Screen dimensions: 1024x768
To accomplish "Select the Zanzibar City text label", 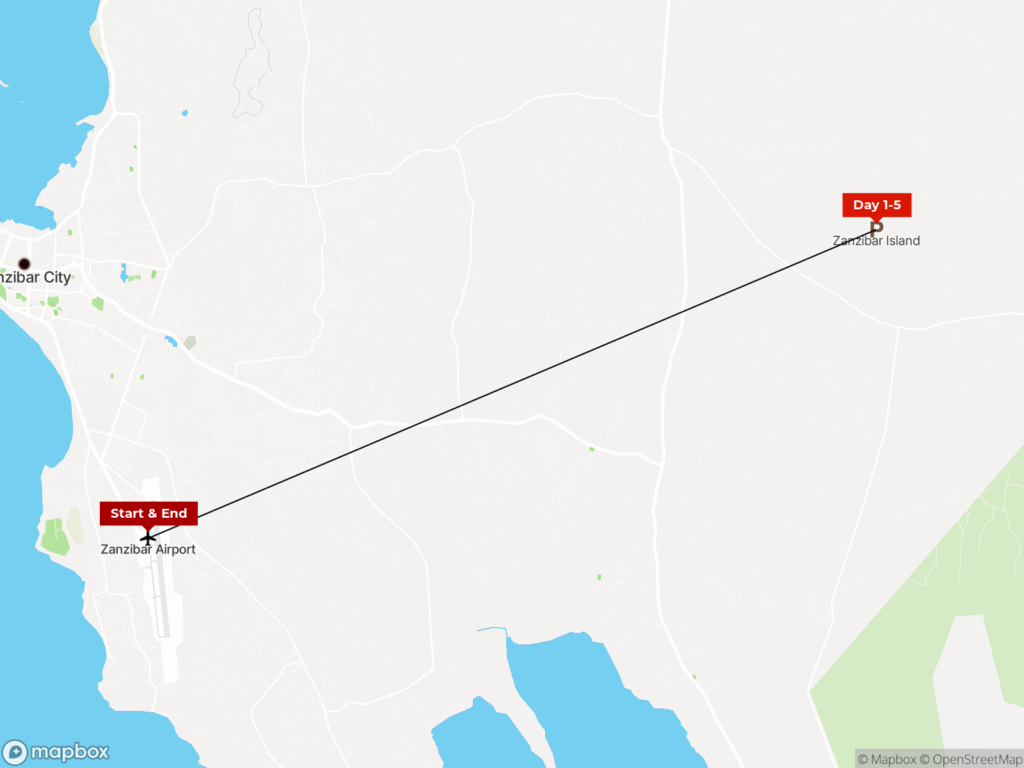I will [35, 278].
